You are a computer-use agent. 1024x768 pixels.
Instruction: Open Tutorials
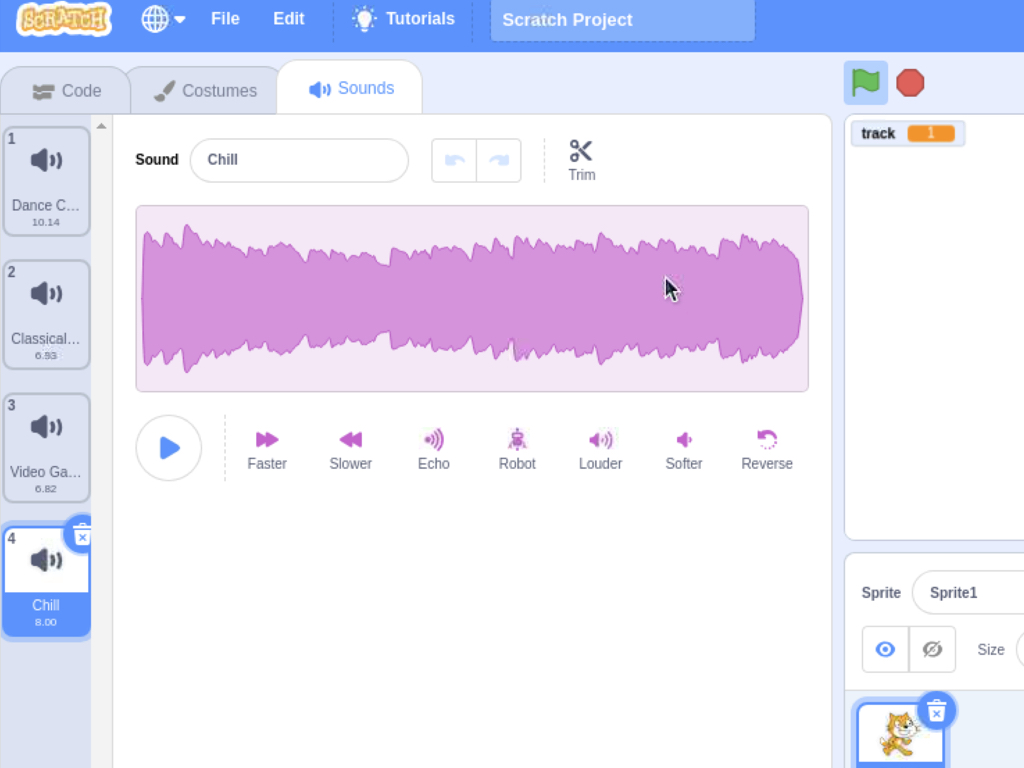coord(403,19)
